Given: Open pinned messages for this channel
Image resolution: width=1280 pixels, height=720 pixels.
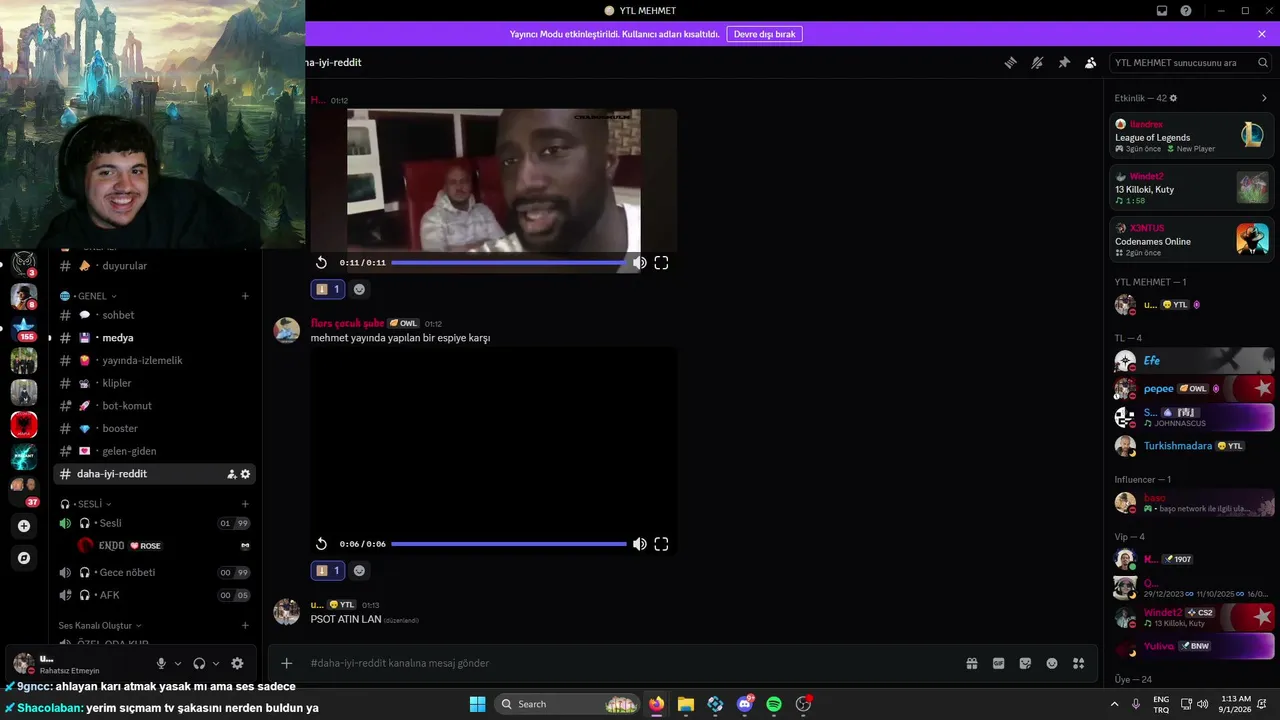Looking at the screenshot, I should [1064, 62].
